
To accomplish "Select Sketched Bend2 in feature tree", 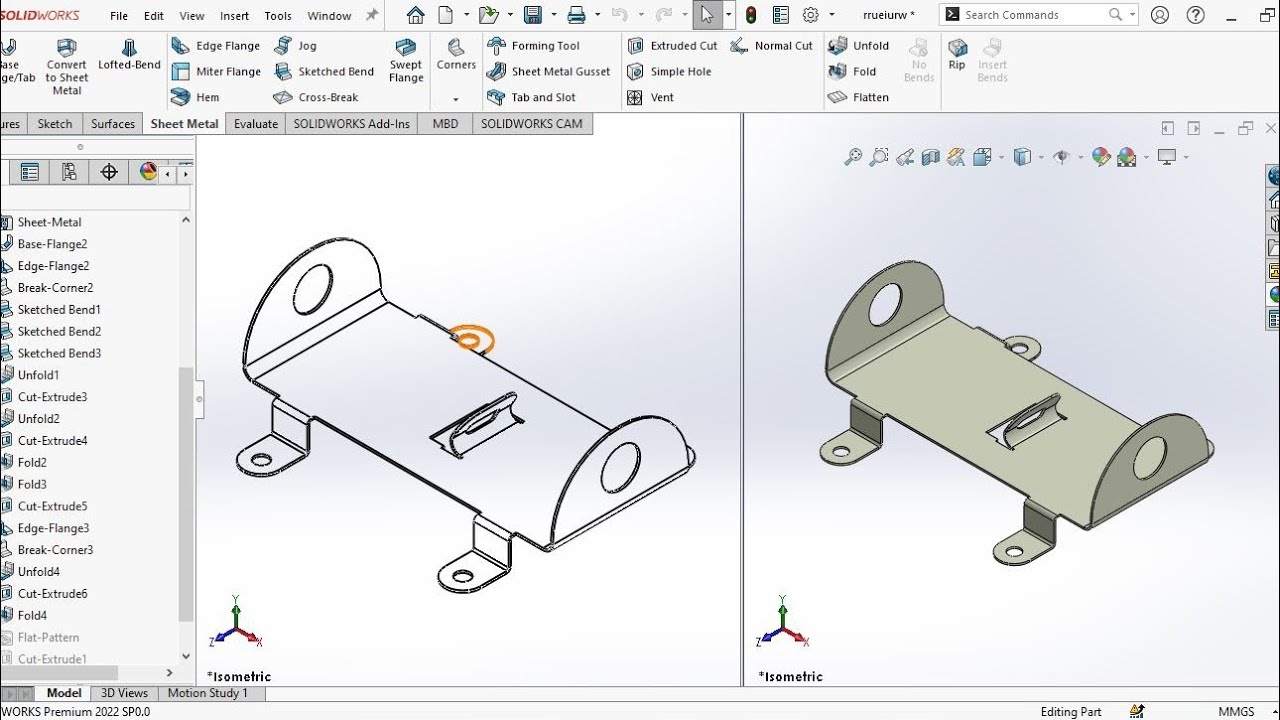I will (x=59, y=331).
